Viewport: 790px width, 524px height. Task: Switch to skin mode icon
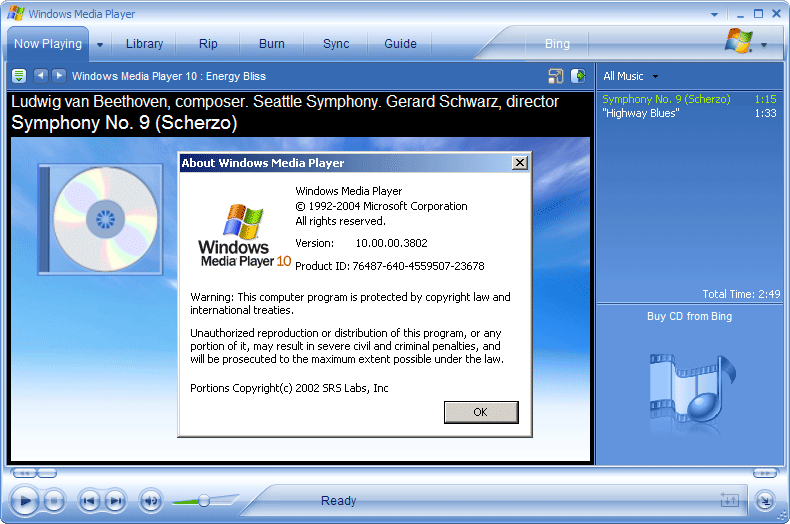click(765, 500)
